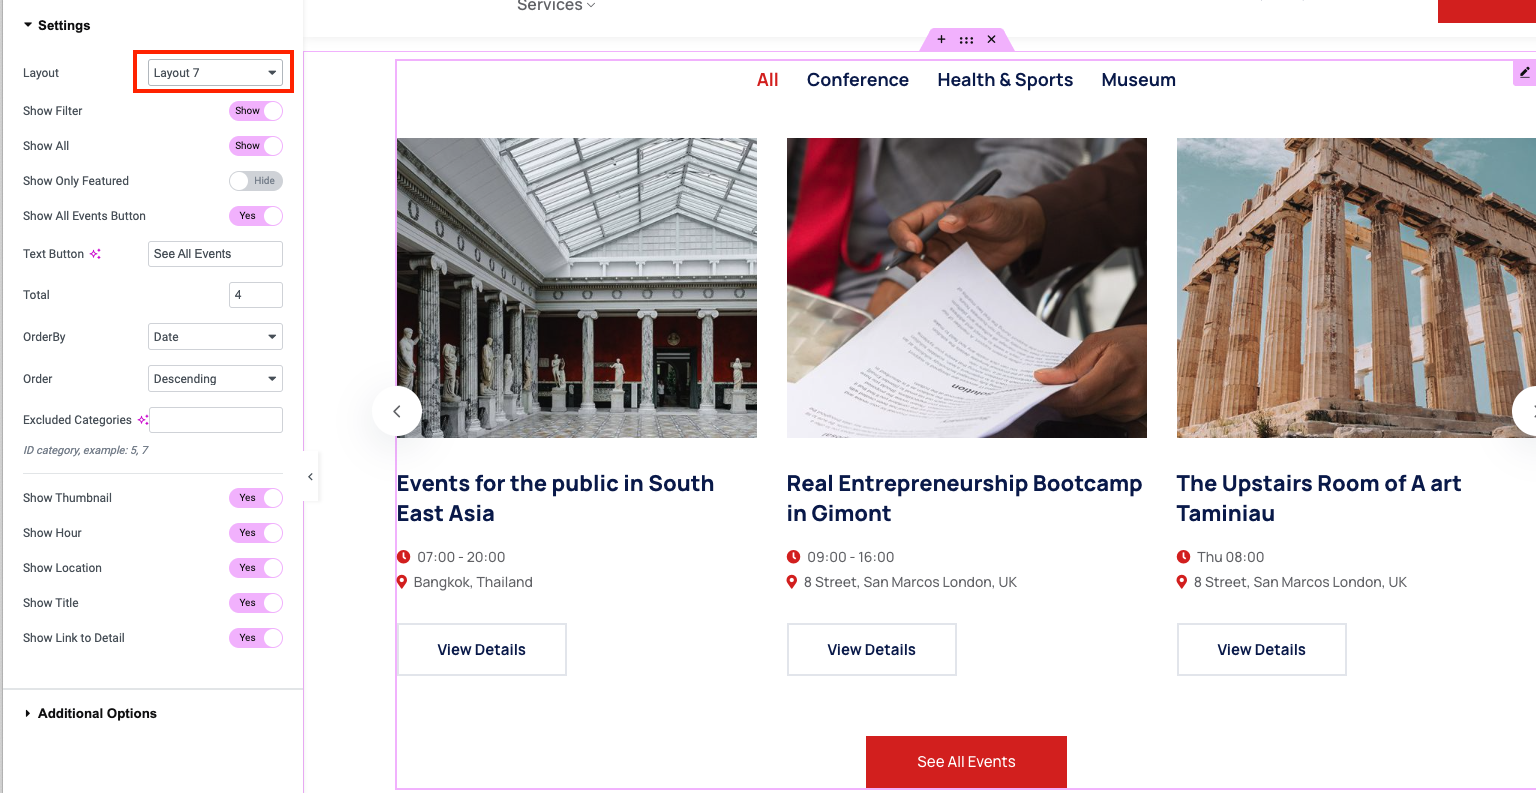Select the Conference filter tab
1536x793 pixels.
(x=858, y=80)
